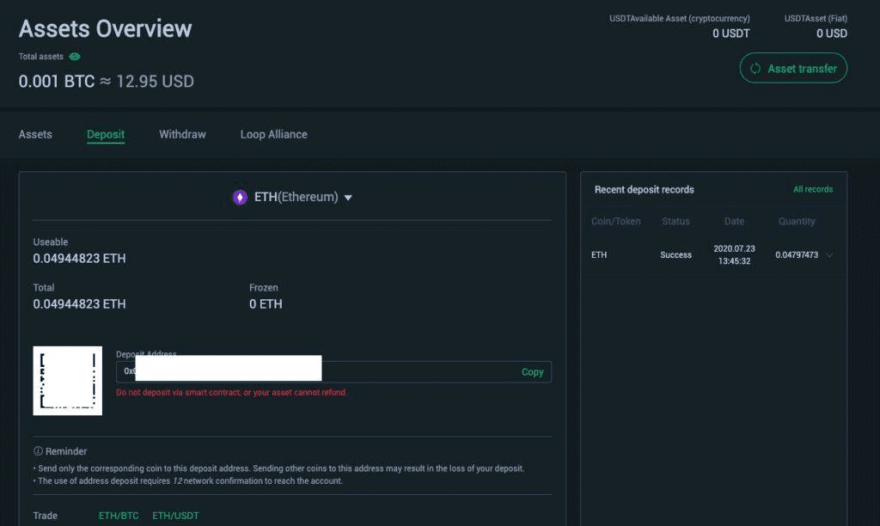
Task: Switch to the Assets tab
Action: [x=35, y=135]
